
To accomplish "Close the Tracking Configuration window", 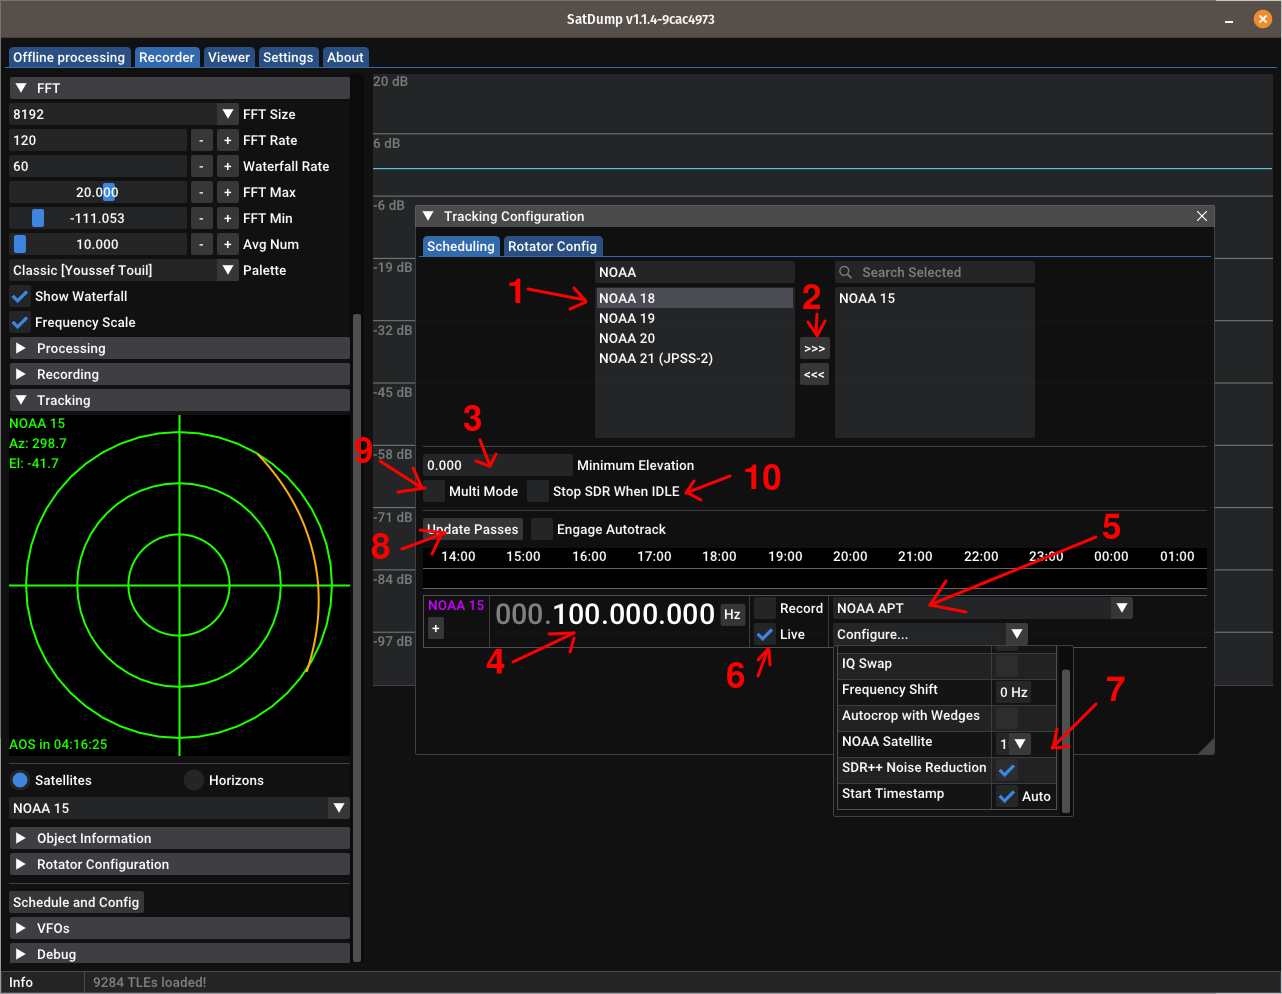I will [x=1202, y=216].
